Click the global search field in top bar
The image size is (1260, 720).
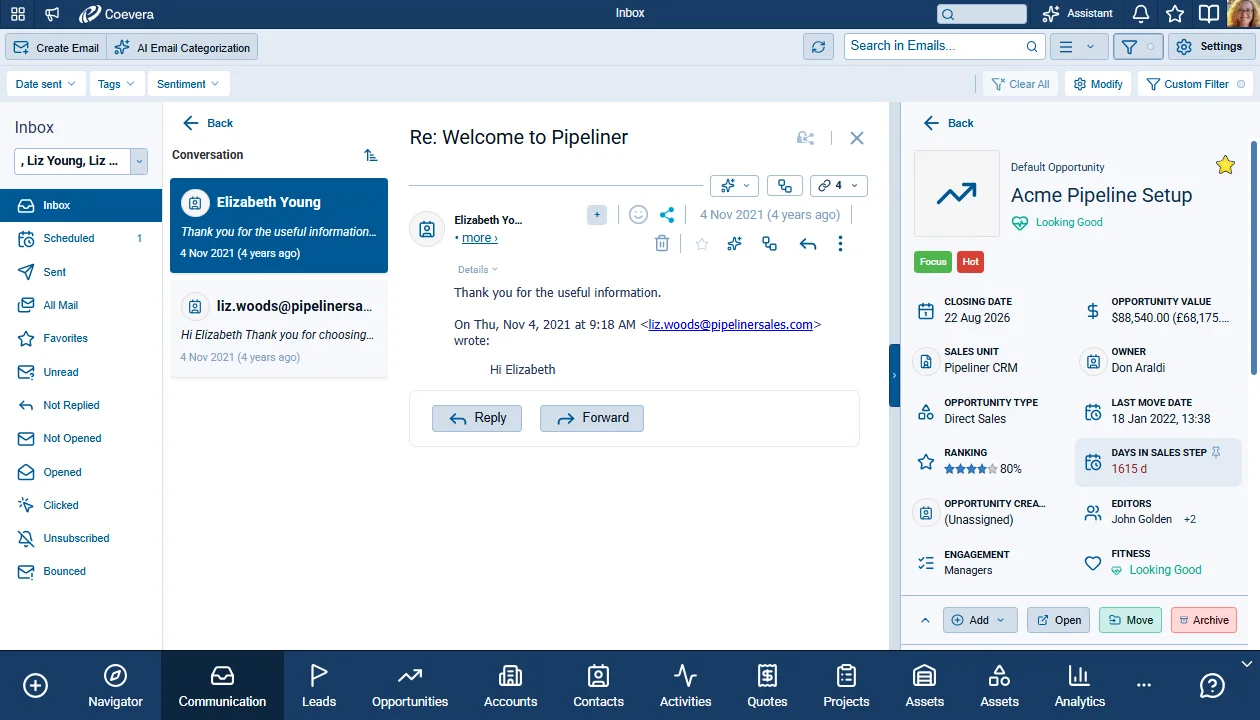[981, 14]
